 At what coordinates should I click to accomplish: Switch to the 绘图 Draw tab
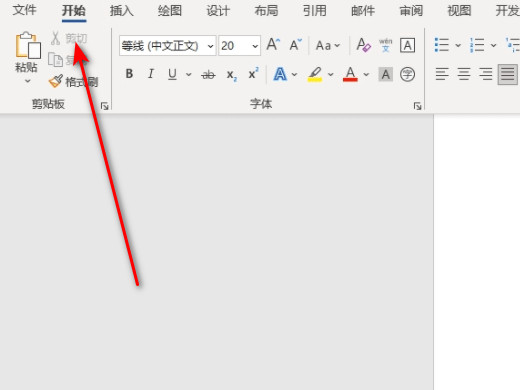tap(170, 11)
